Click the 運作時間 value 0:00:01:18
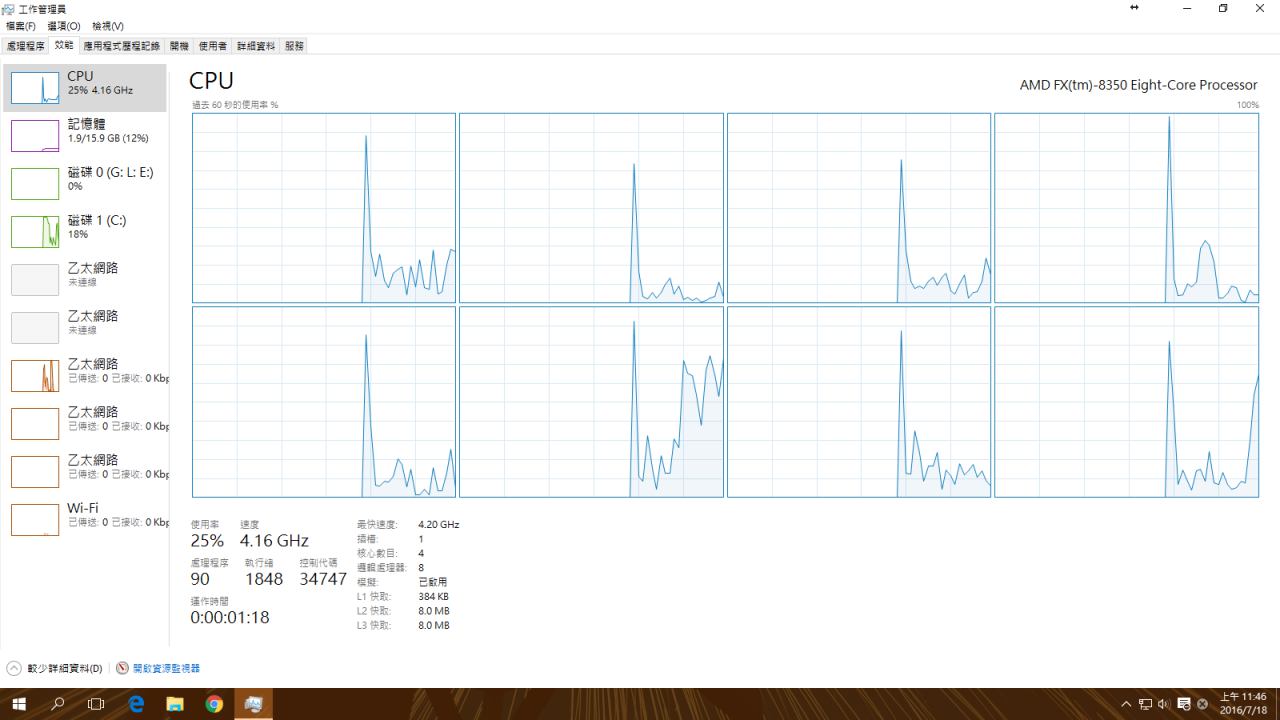The height and width of the screenshot is (720, 1280). coord(230,617)
